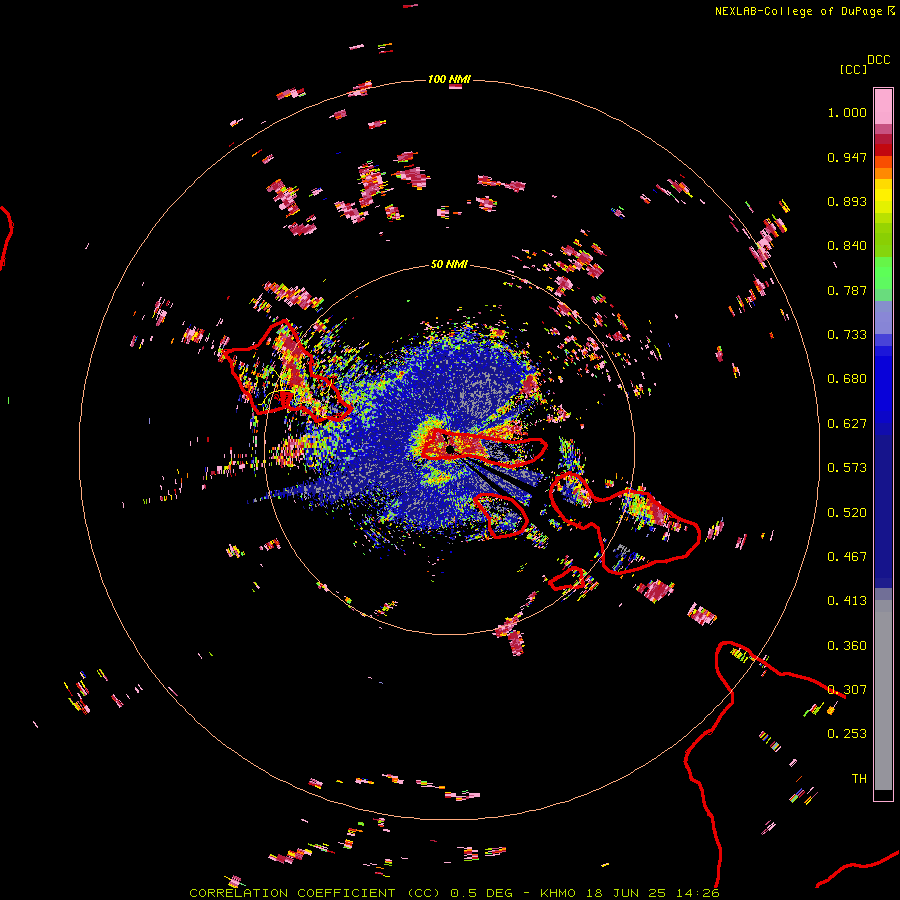Pick the gray lower color bar segment
The height and width of the screenshot is (900, 900).
click(x=883, y=695)
